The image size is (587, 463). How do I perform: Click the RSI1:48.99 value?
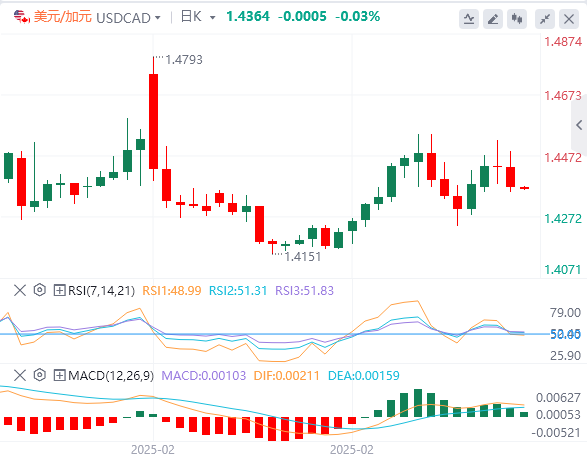[x=172, y=290]
